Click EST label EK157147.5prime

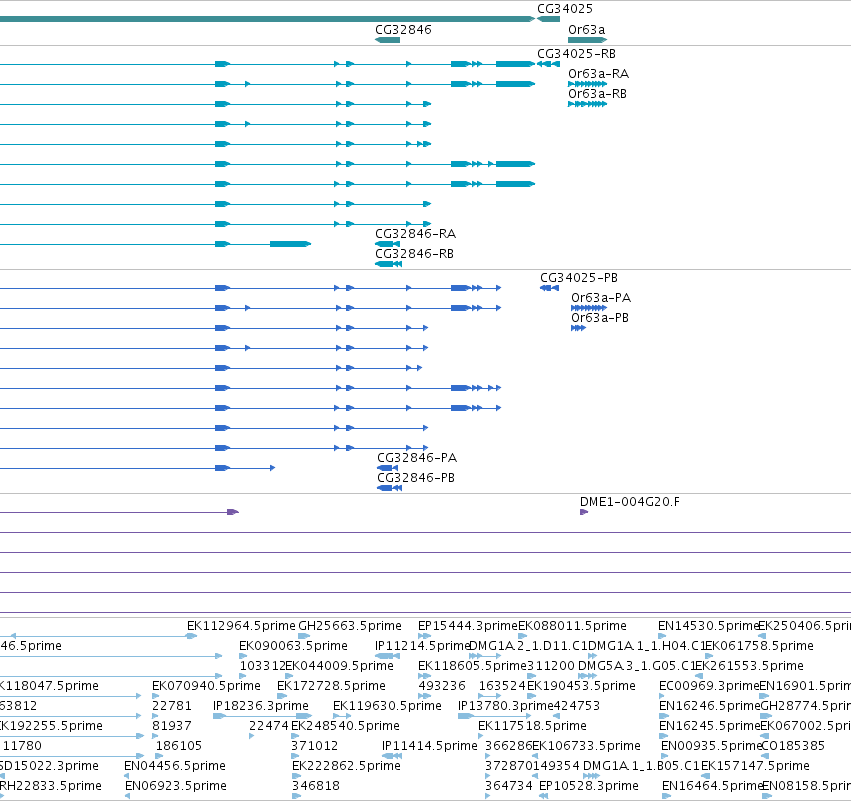tap(755, 766)
